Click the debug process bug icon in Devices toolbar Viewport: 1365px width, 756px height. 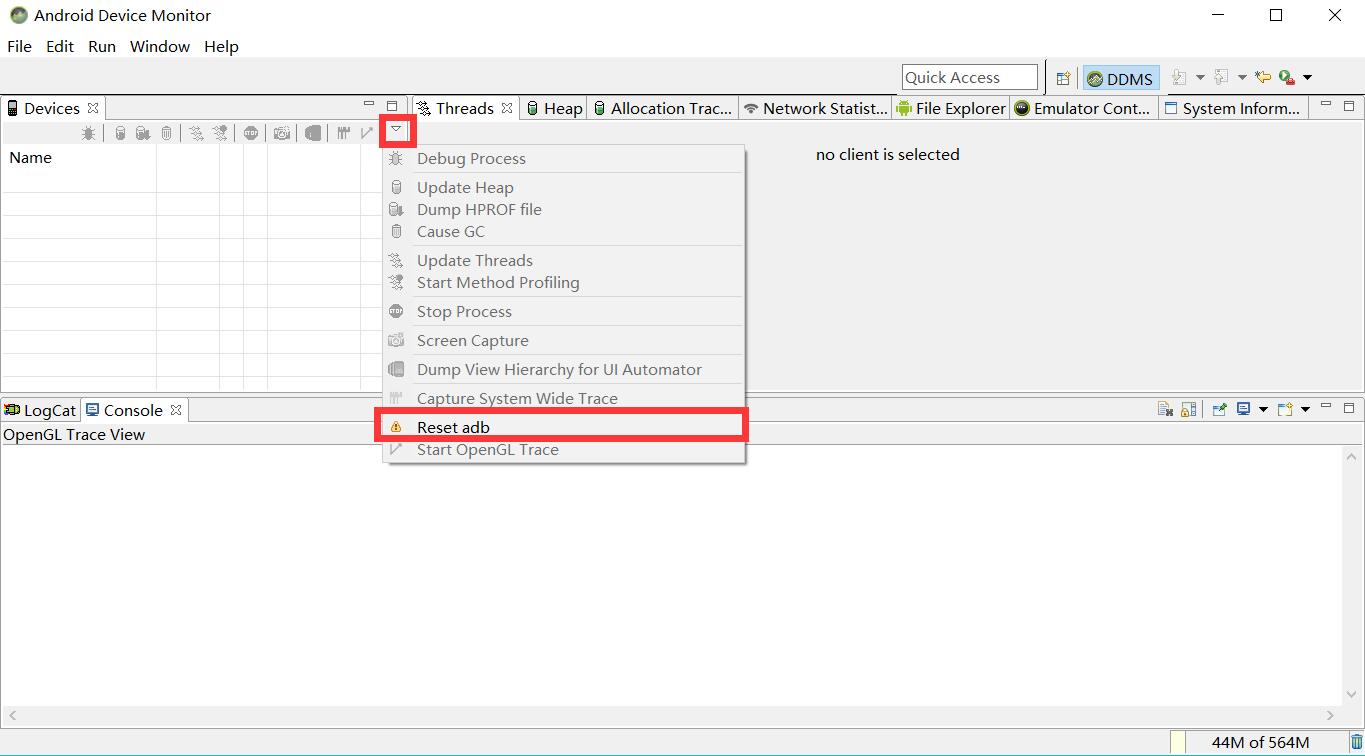(x=89, y=133)
